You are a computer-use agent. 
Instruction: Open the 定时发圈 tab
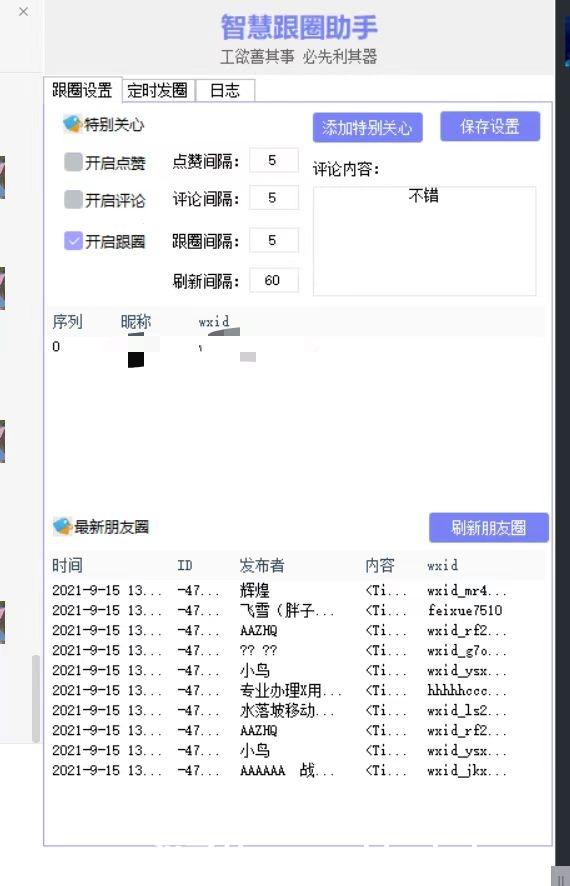click(x=158, y=90)
